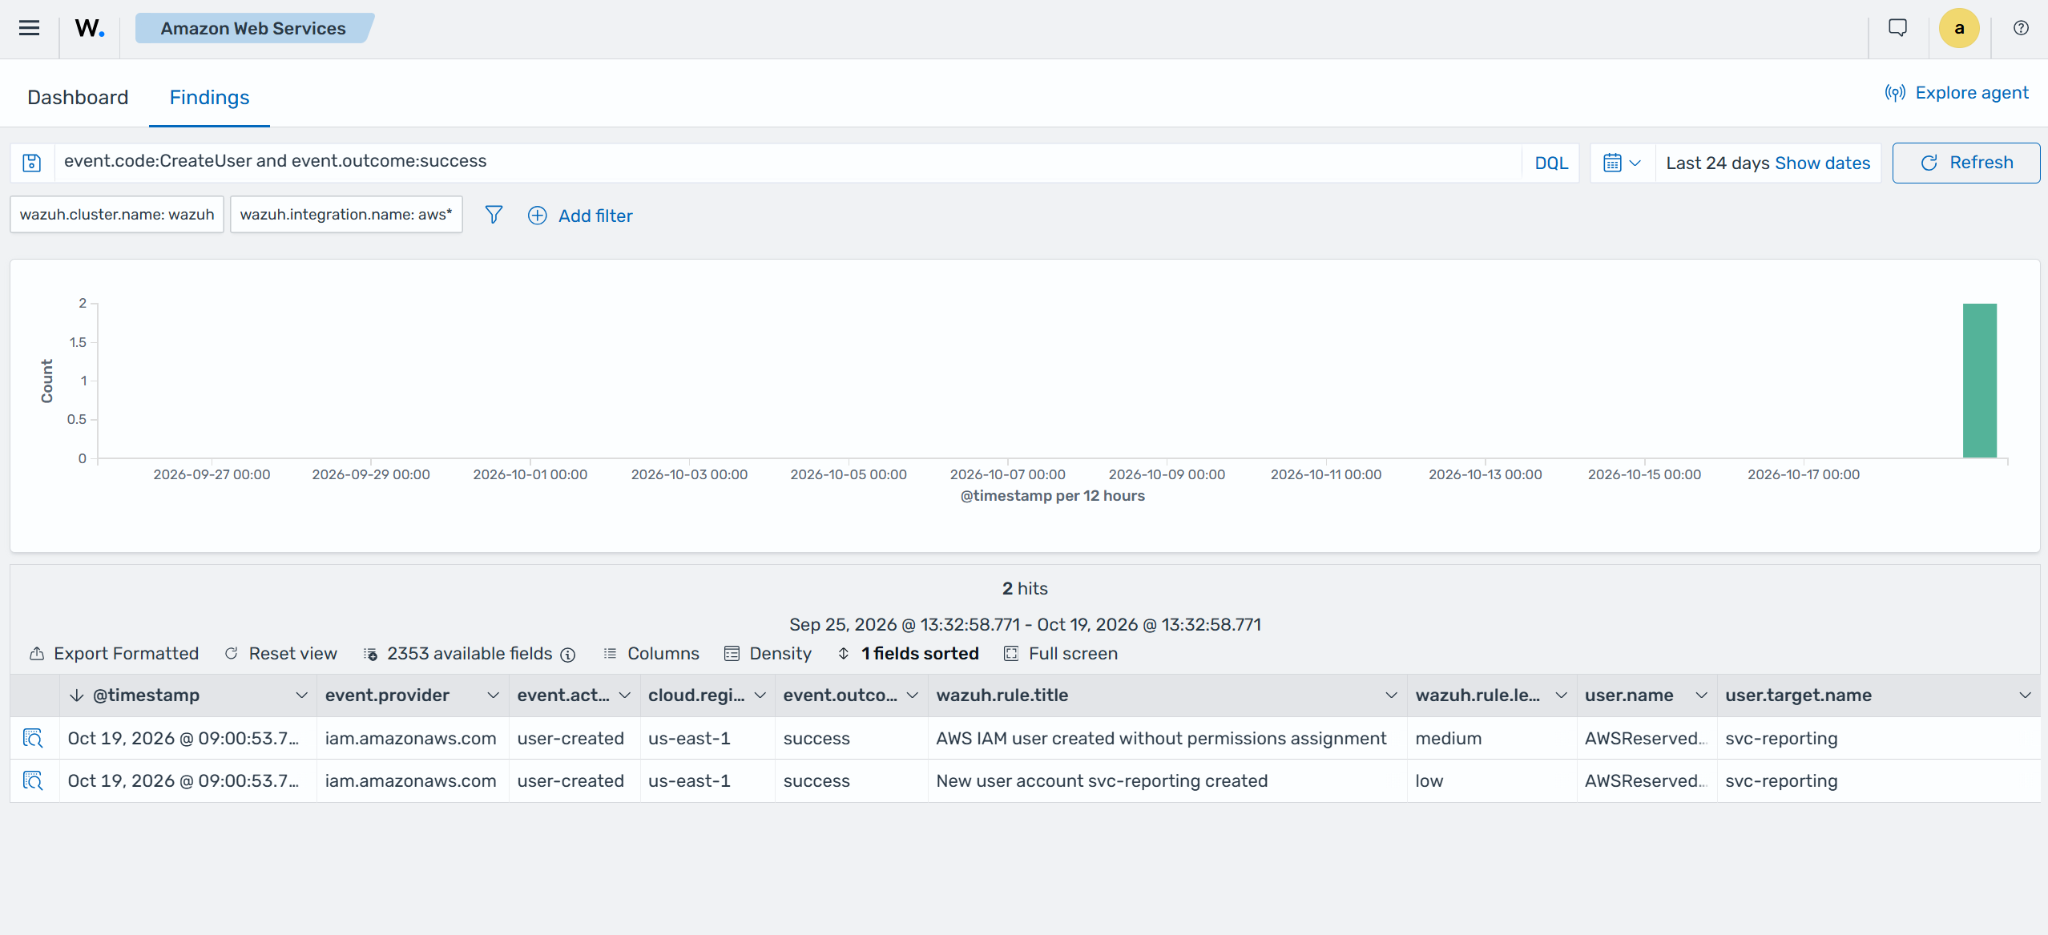Image resolution: width=2048 pixels, height=935 pixels.
Task: Click the Wazuh logo home icon
Action: [89, 28]
